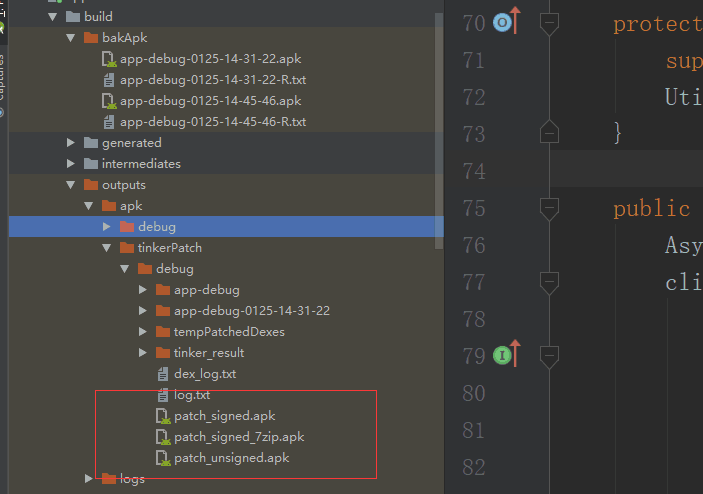Click the apk folder icon

pos(109,206)
